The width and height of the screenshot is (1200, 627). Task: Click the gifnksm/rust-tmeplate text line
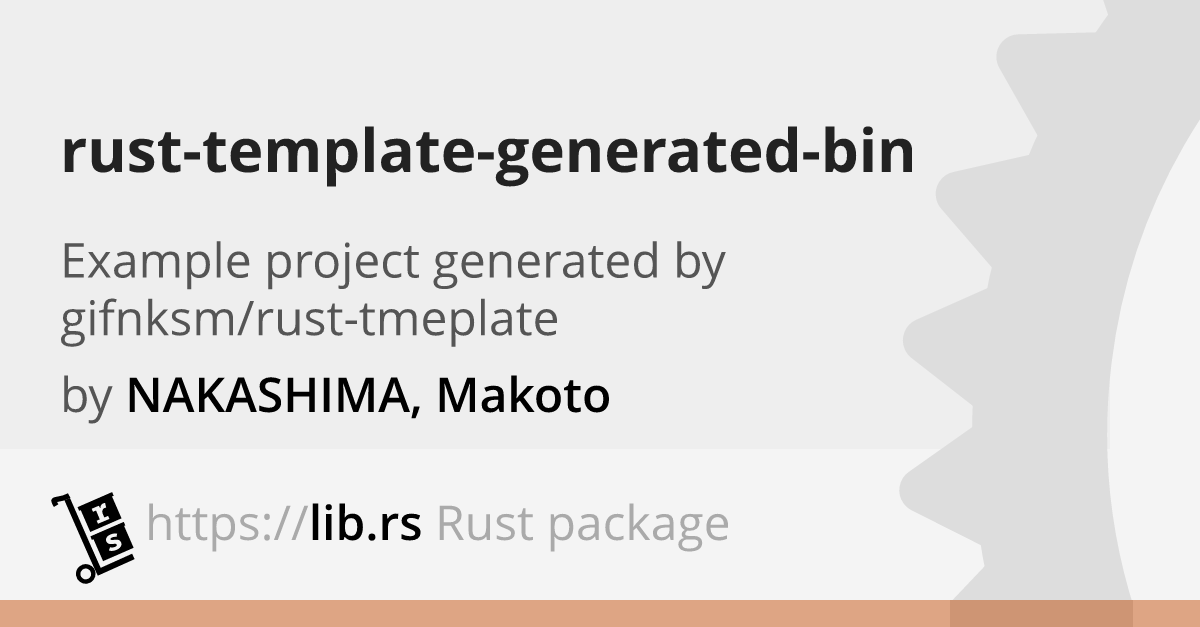[x=309, y=321]
